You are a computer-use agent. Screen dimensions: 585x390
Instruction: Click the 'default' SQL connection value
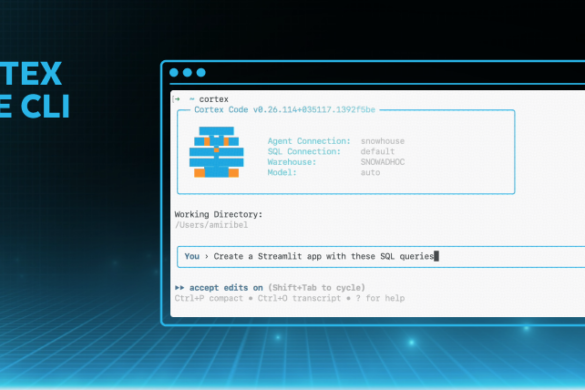point(377,152)
